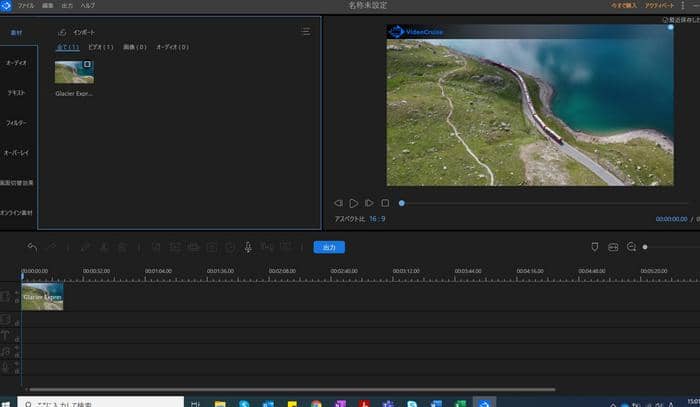
Task: Click the timeline zoom slider handle
Action: pyautogui.click(x=645, y=247)
